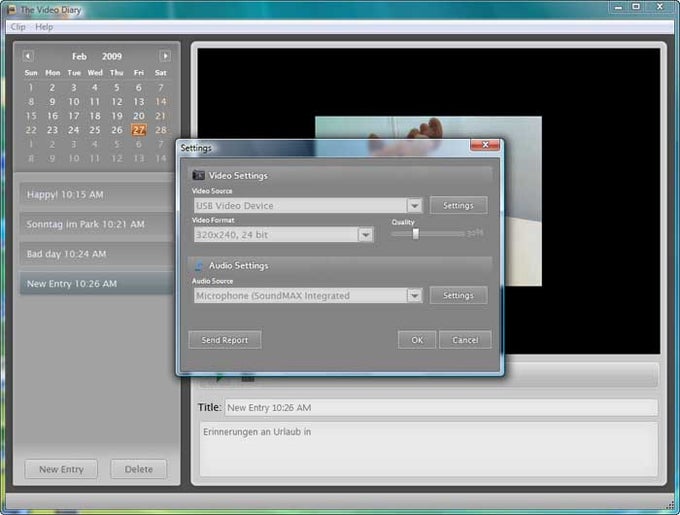Select date 16 in the calendar
The image size is (680, 515).
click(x=52, y=116)
